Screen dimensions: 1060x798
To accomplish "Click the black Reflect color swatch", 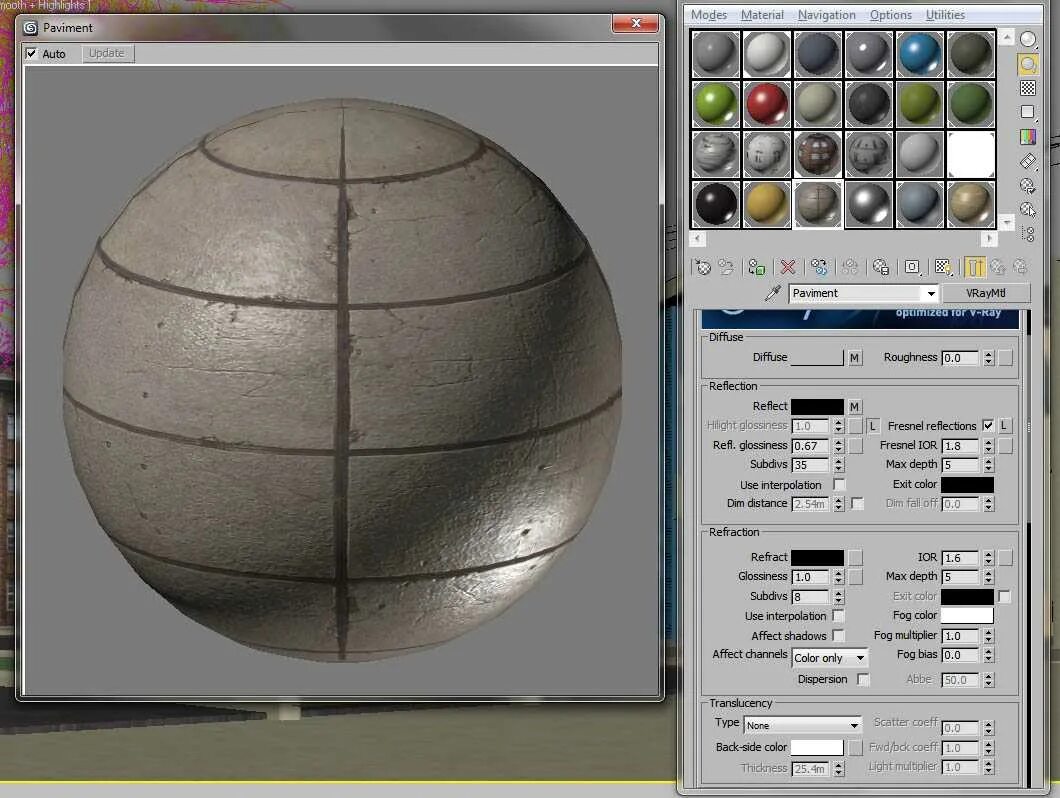I will coord(817,406).
